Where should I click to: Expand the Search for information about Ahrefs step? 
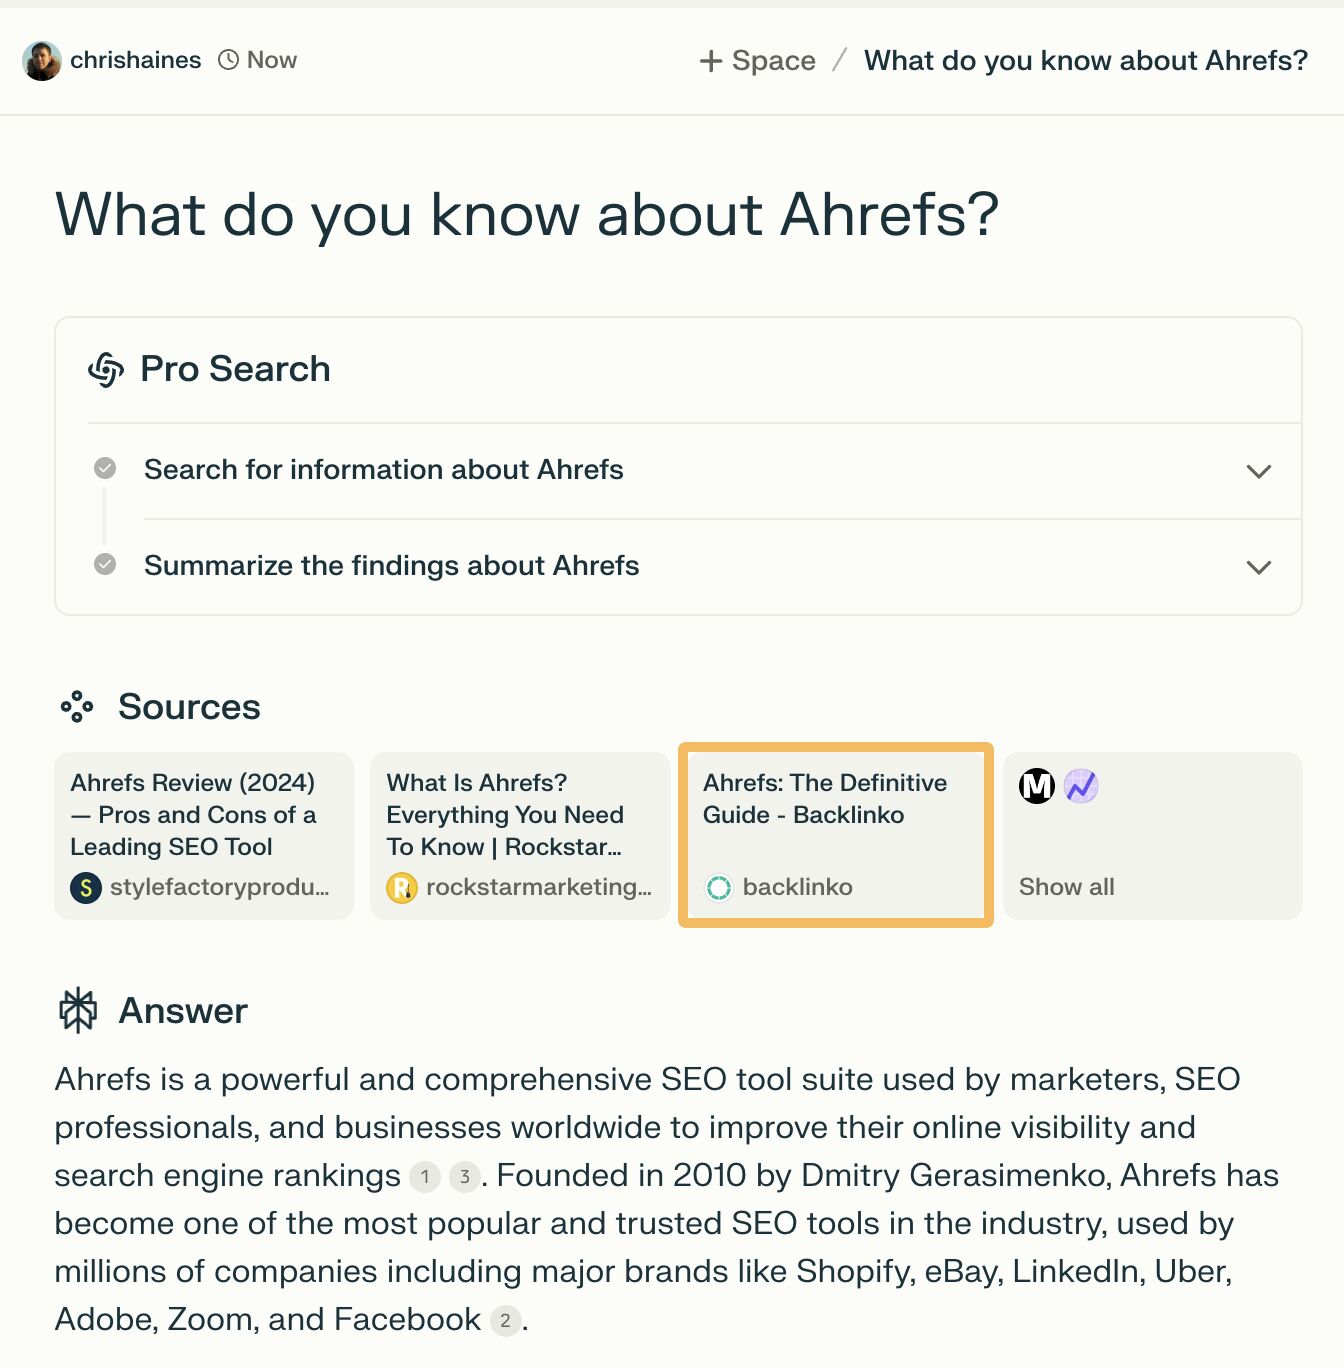[x=1259, y=471]
